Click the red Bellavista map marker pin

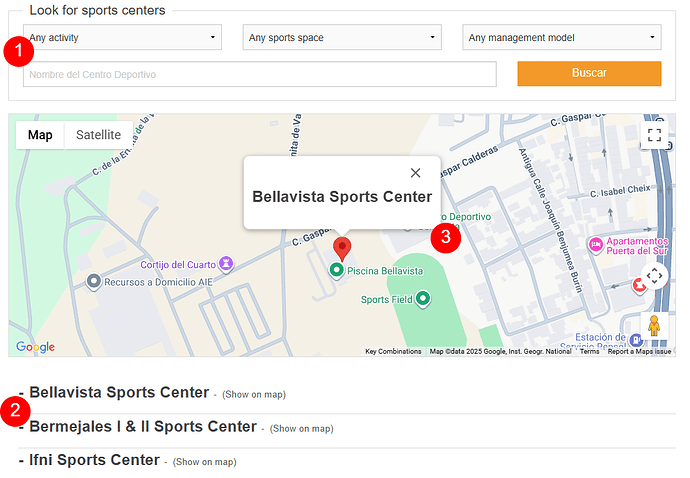pos(342,247)
